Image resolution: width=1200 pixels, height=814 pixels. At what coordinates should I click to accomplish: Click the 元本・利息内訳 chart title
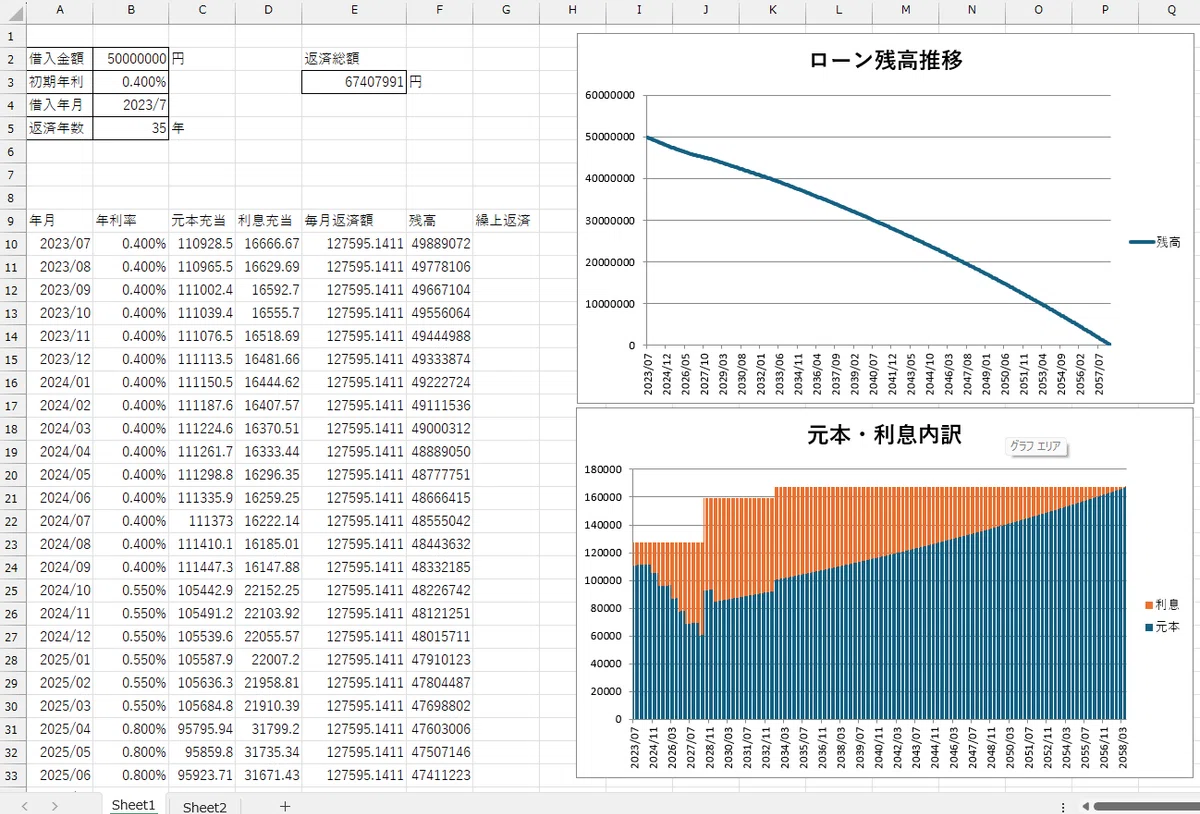pyautogui.click(x=885, y=435)
